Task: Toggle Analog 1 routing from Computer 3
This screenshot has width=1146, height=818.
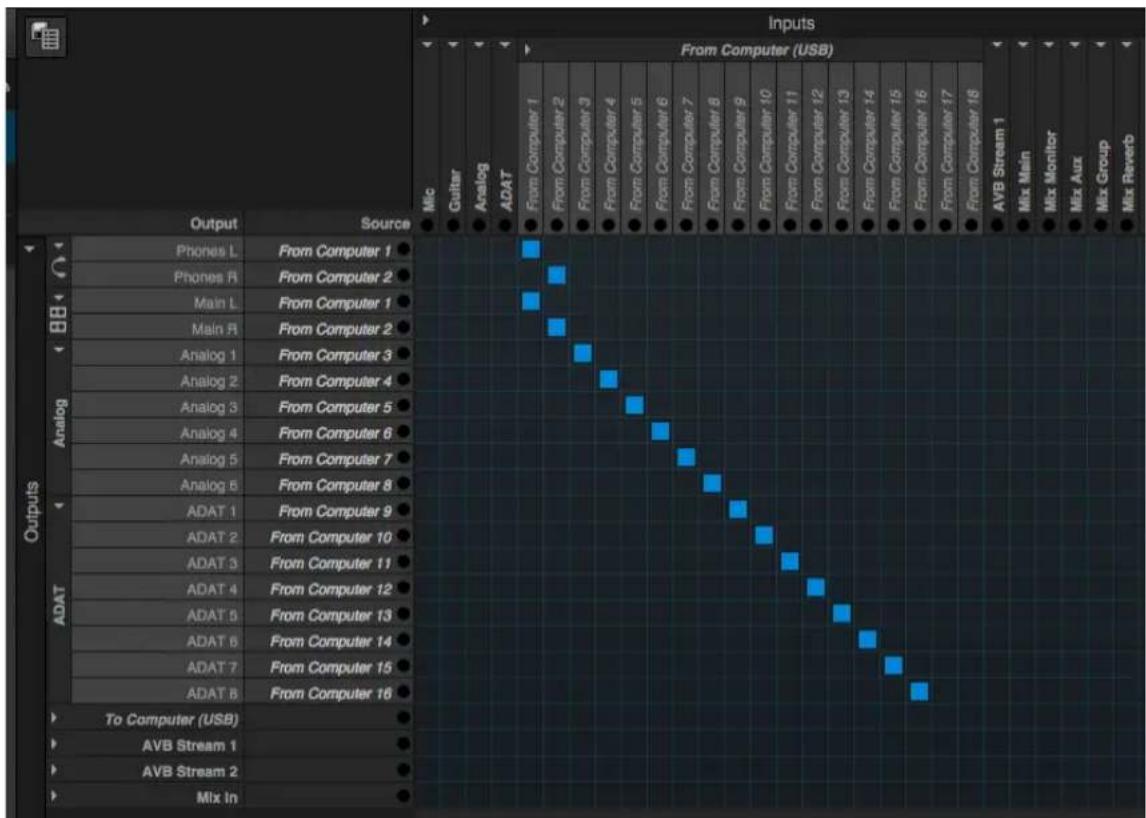Action: pos(583,354)
